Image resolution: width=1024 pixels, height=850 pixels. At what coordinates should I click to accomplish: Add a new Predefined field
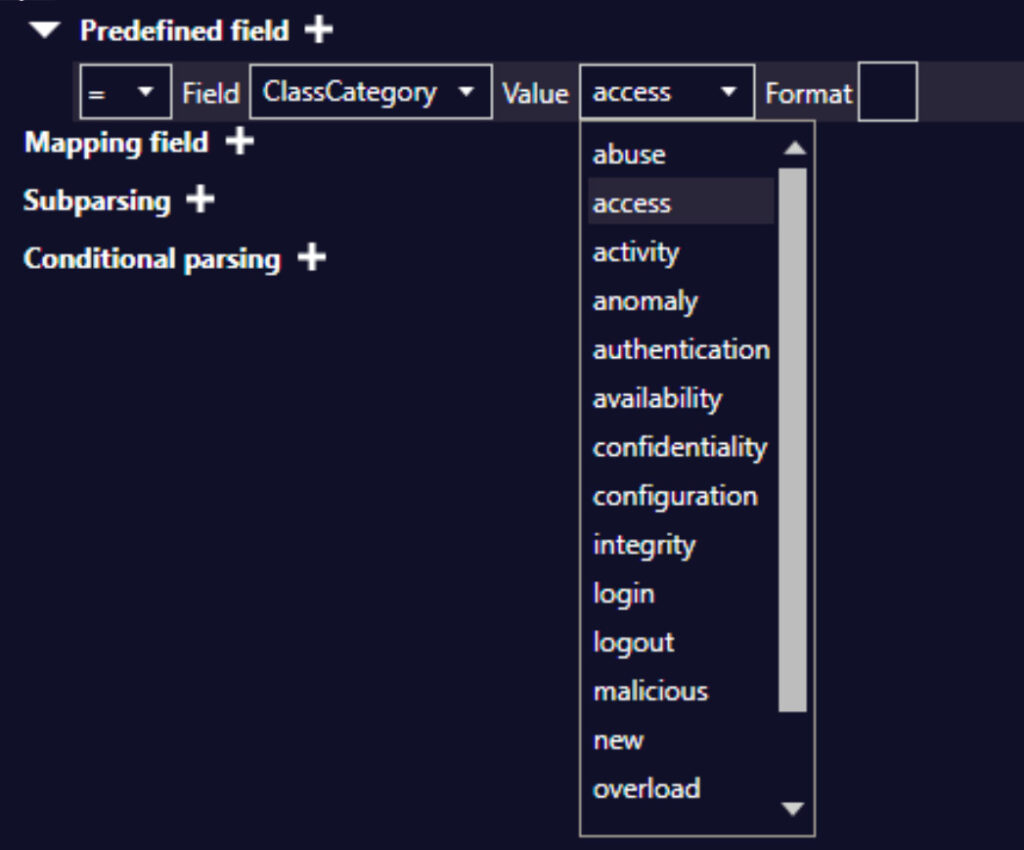click(x=319, y=29)
